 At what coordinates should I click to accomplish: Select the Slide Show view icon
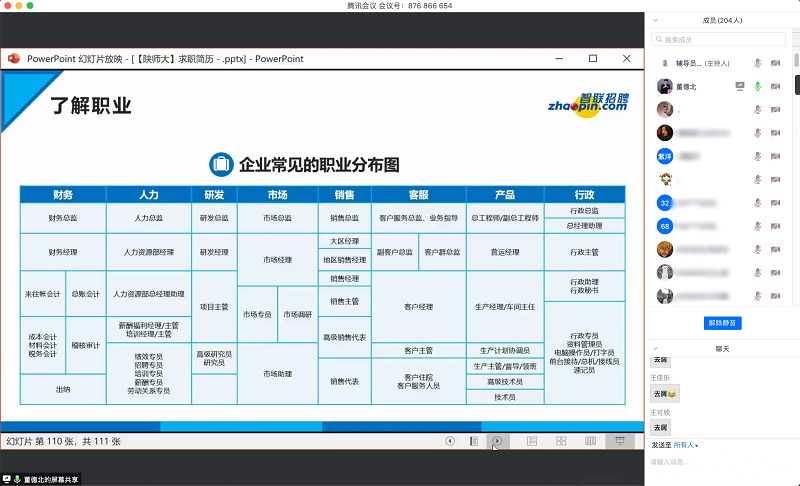click(620, 440)
